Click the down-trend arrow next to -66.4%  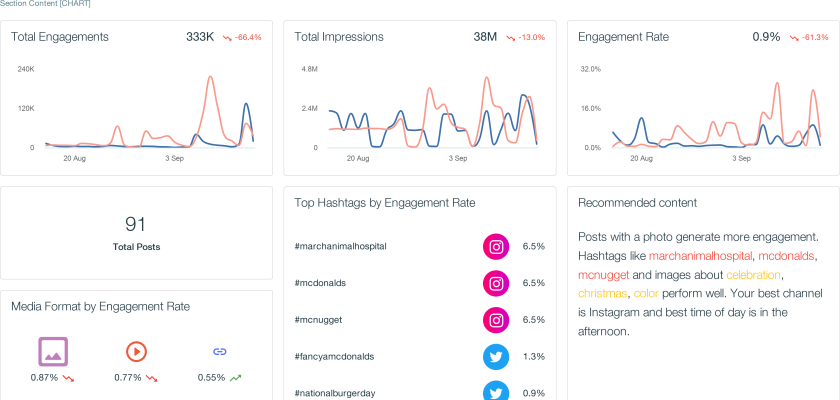pos(227,38)
